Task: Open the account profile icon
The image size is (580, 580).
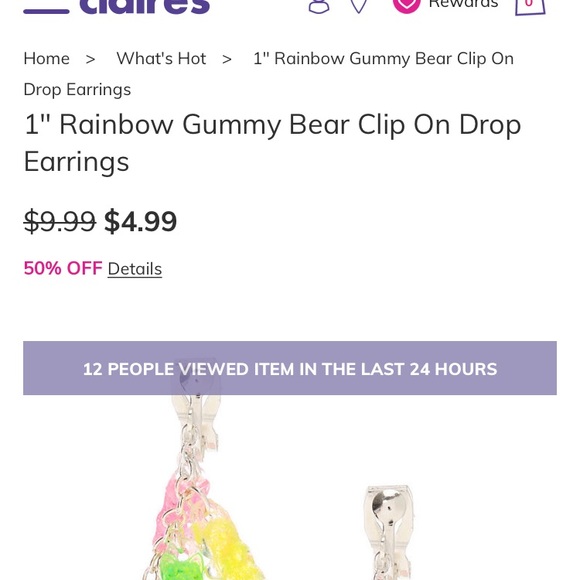Action: tap(319, 7)
